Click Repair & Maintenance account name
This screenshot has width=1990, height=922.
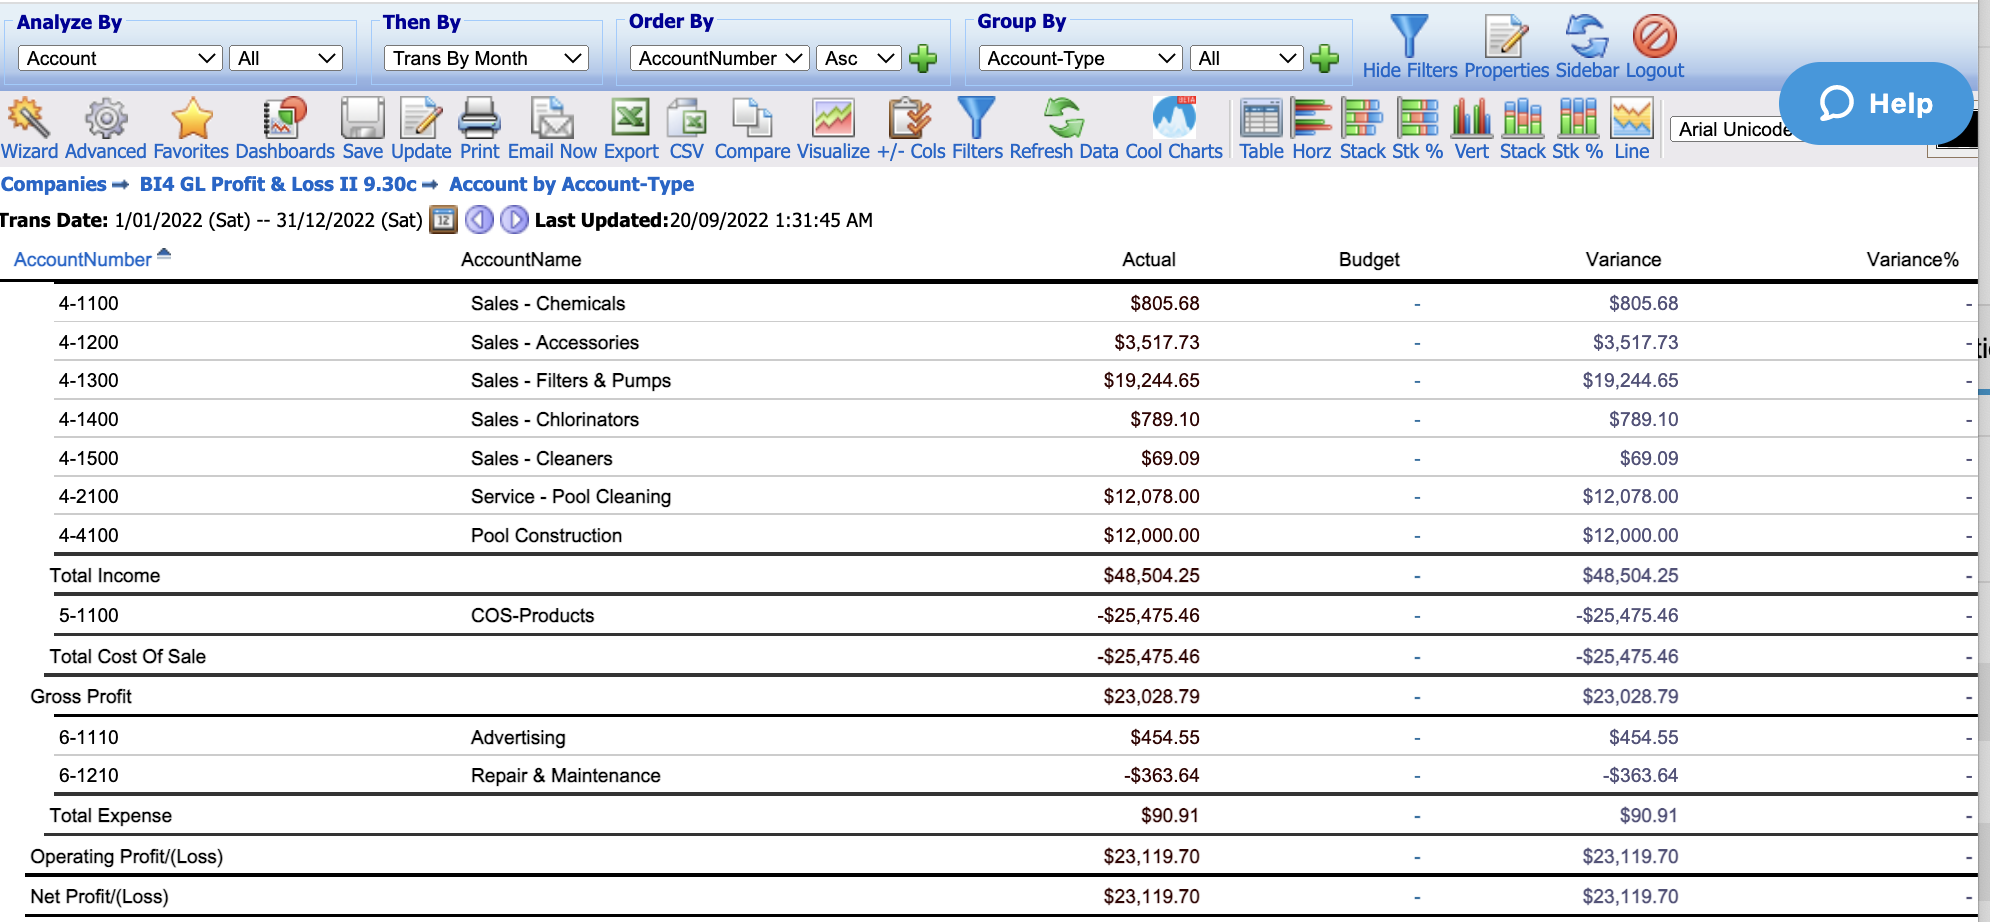tap(566, 775)
